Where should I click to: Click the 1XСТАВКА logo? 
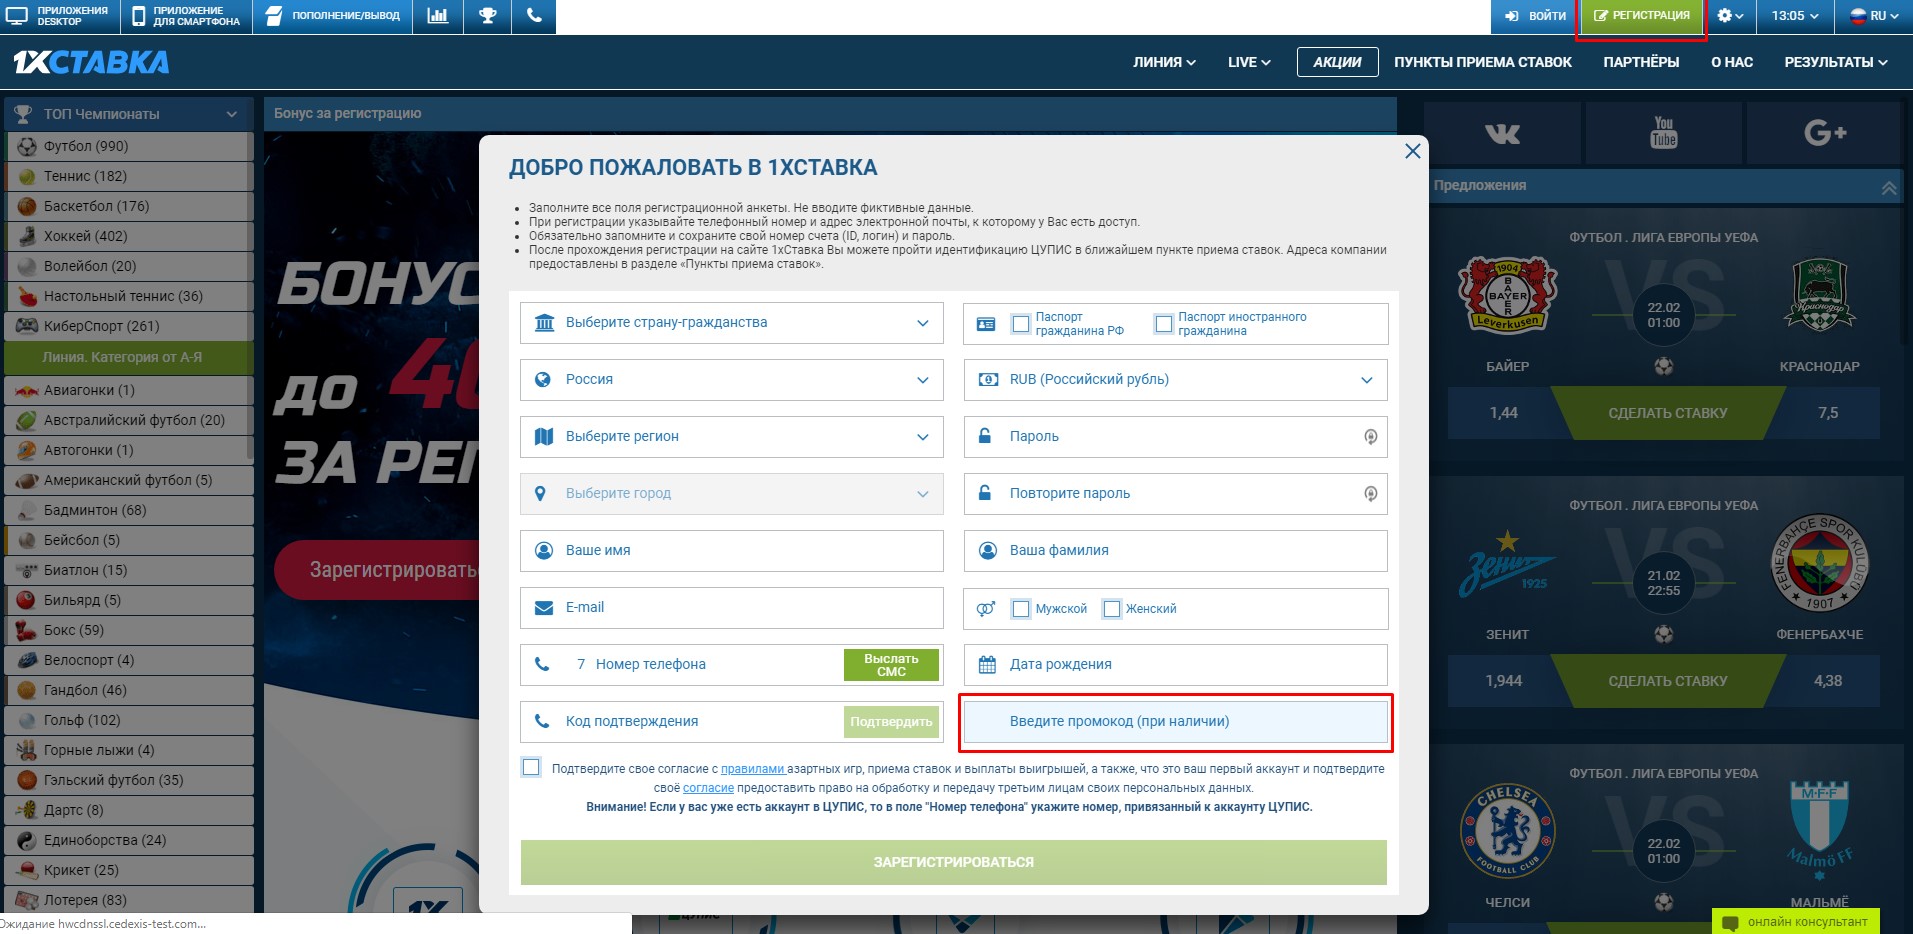coord(91,63)
